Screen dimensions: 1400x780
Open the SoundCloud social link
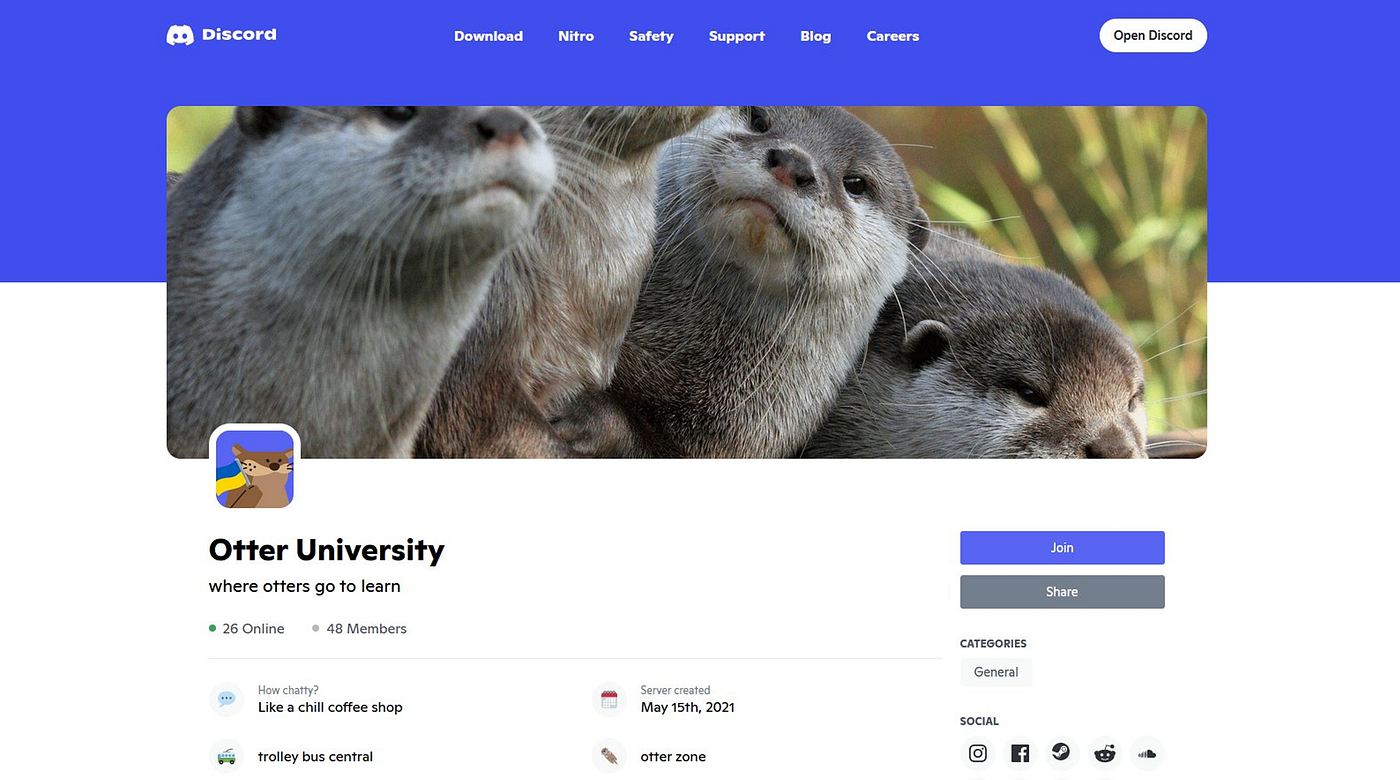click(x=1147, y=754)
